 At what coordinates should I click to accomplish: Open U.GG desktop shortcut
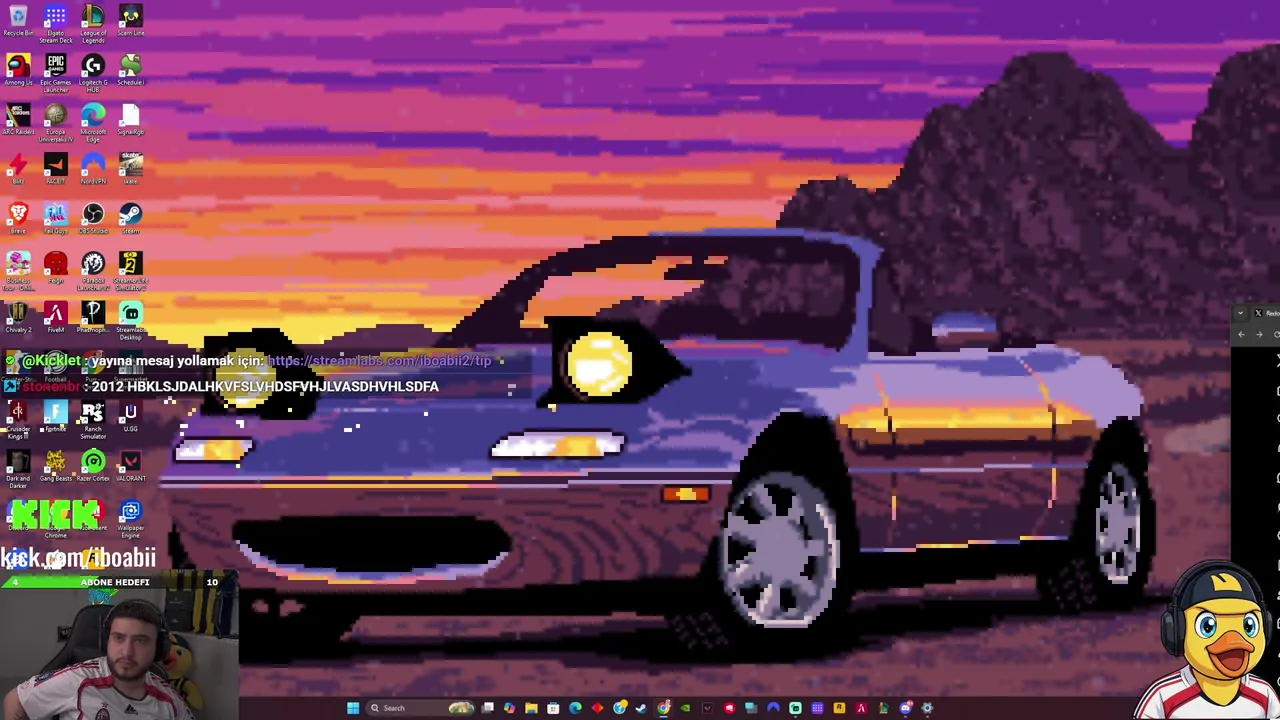130,416
